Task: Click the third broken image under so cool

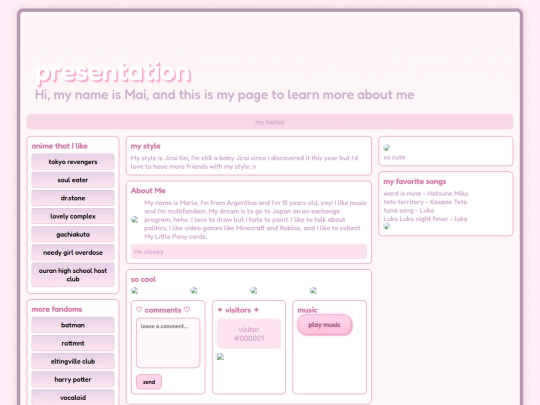Action: pos(254,291)
